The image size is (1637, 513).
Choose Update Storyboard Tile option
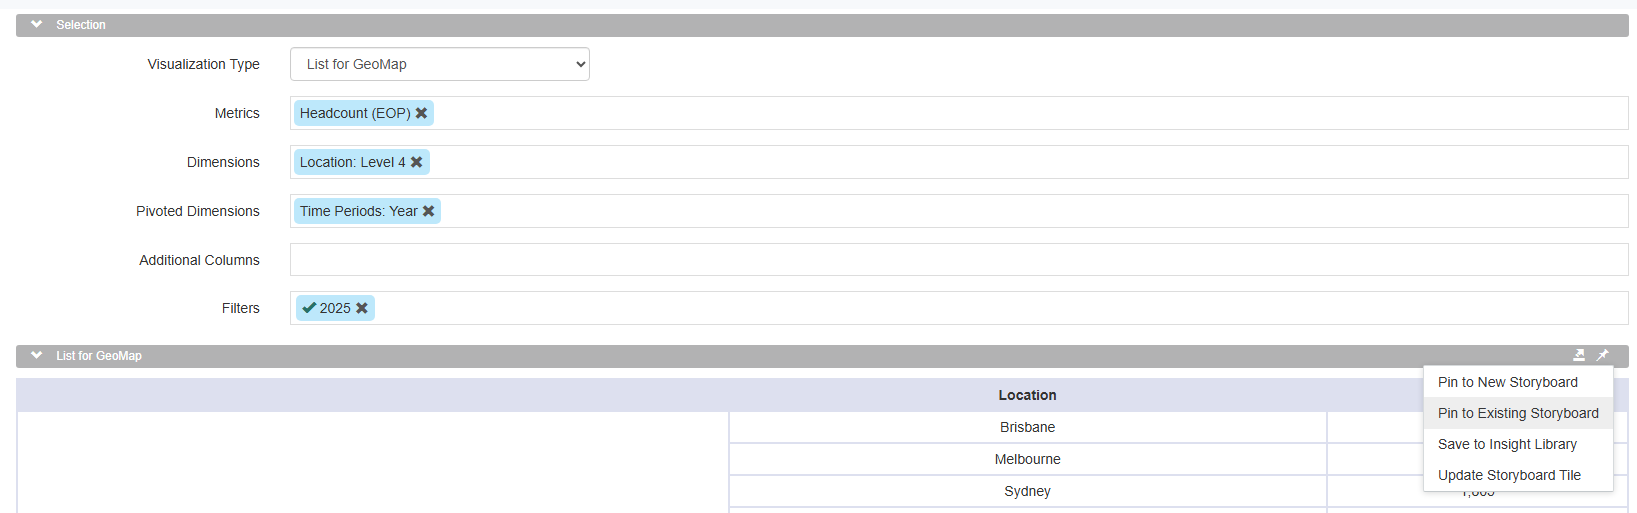coord(1509,475)
